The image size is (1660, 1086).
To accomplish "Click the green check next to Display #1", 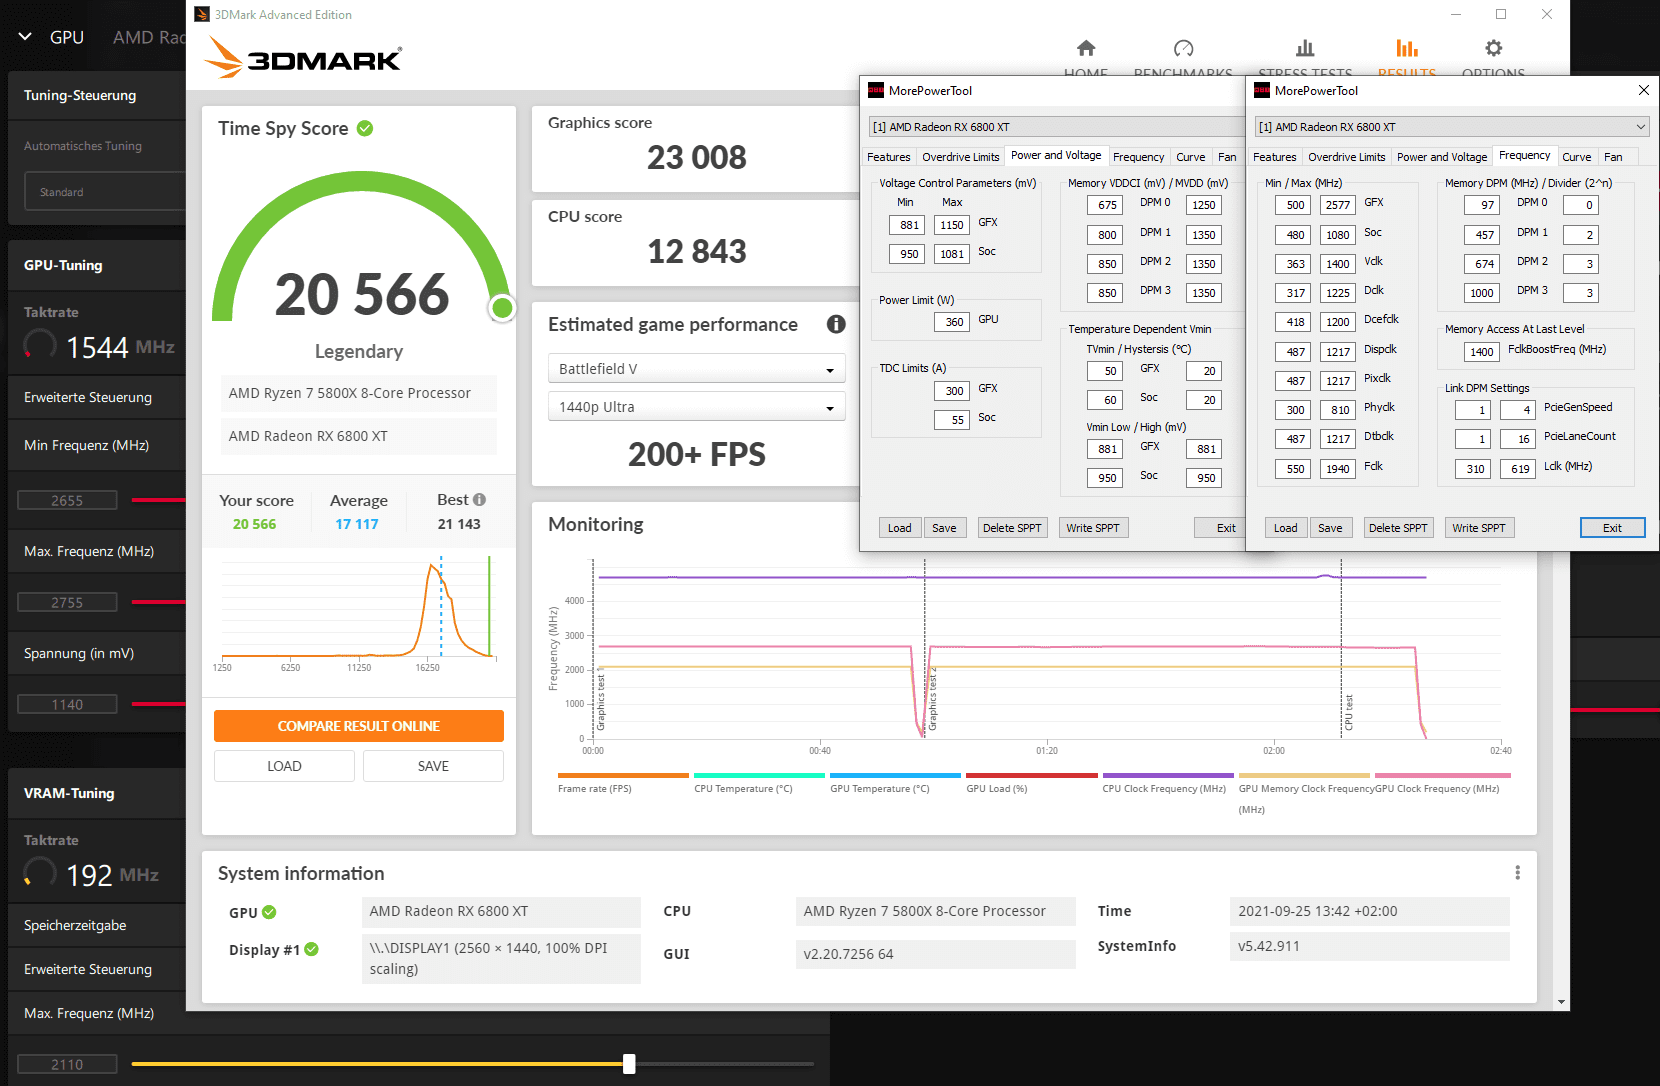I will (312, 949).
